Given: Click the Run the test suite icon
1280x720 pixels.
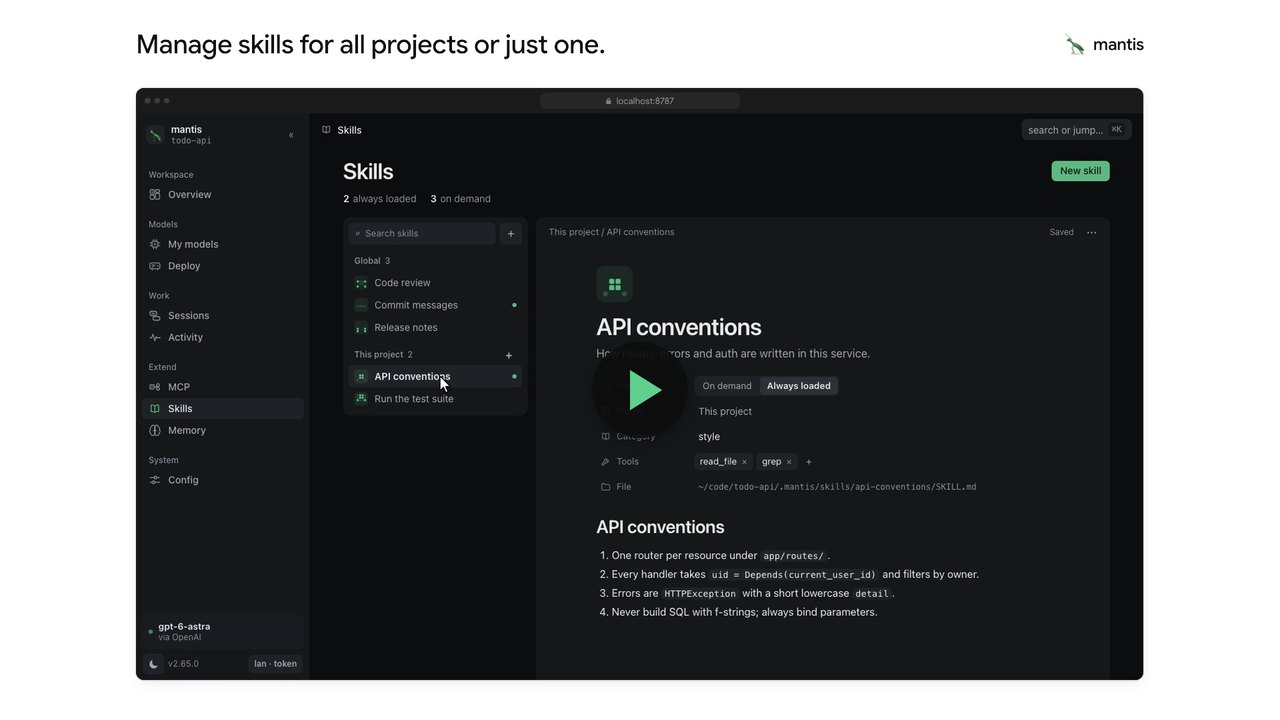Looking at the screenshot, I should coord(361,399).
